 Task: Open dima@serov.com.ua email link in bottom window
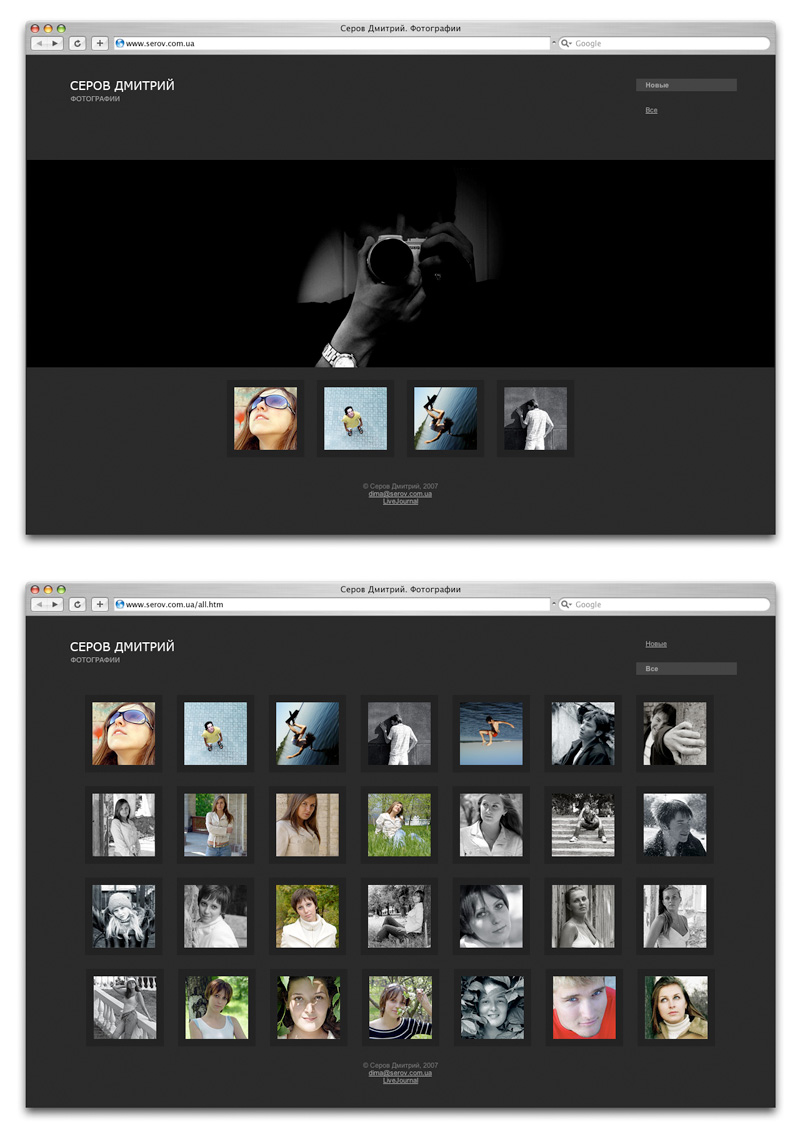tap(400, 1073)
